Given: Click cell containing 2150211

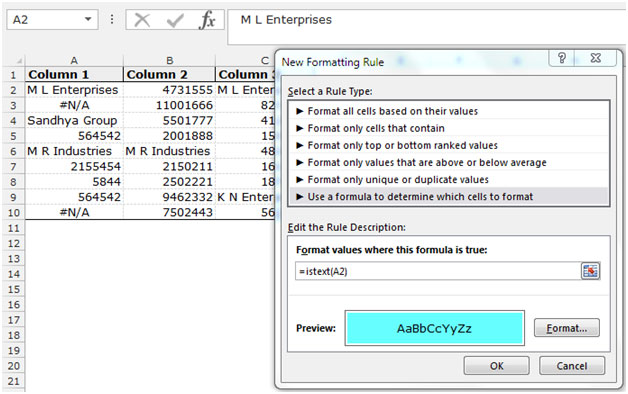Looking at the screenshot, I should click(x=169, y=167).
